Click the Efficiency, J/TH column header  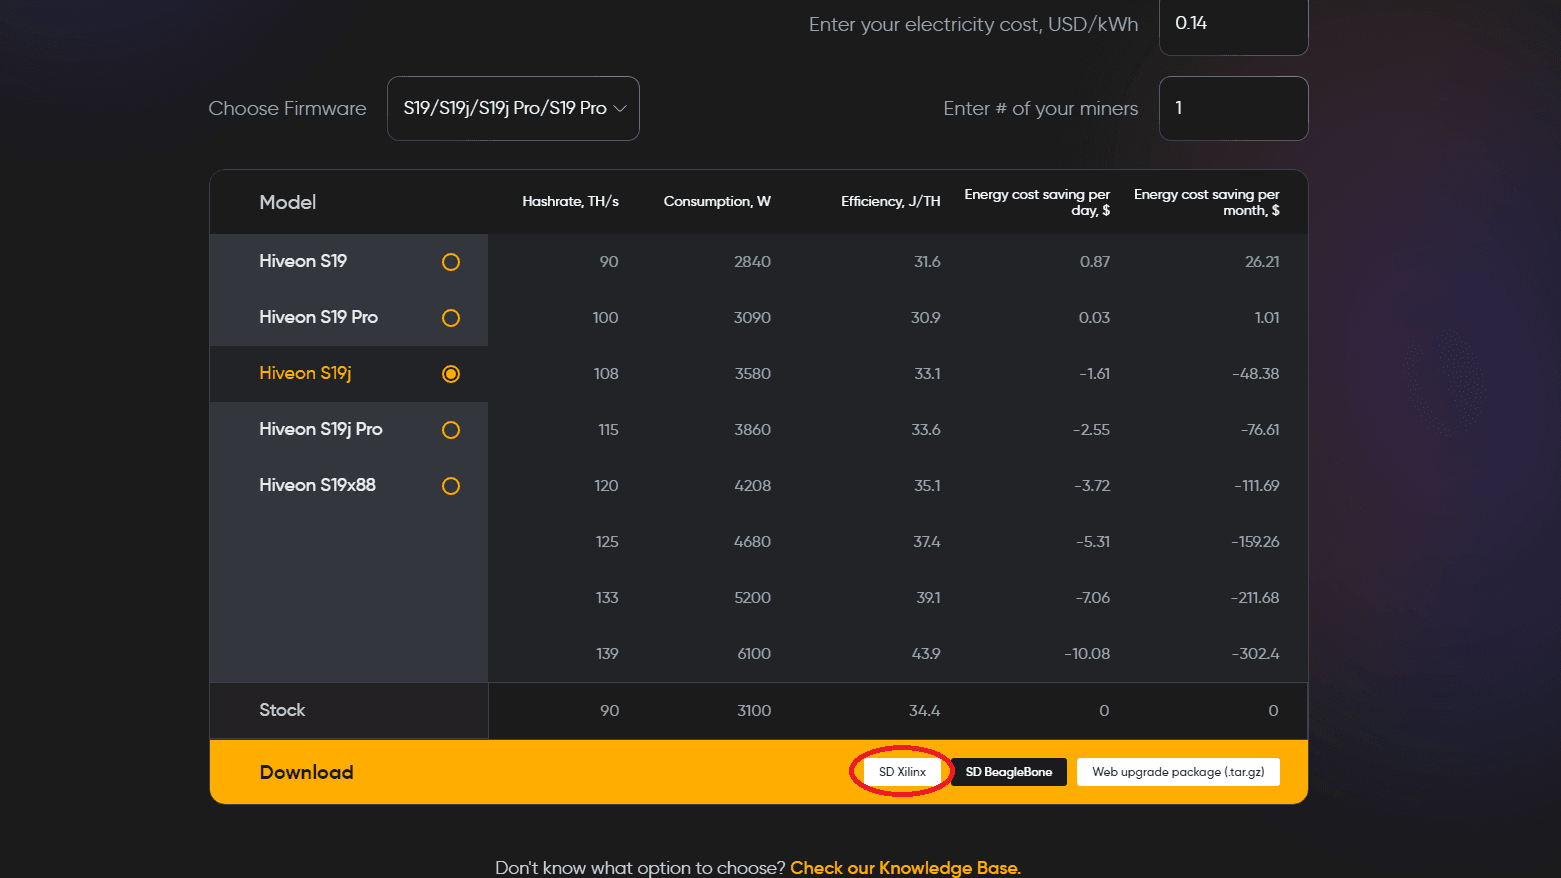tap(890, 201)
